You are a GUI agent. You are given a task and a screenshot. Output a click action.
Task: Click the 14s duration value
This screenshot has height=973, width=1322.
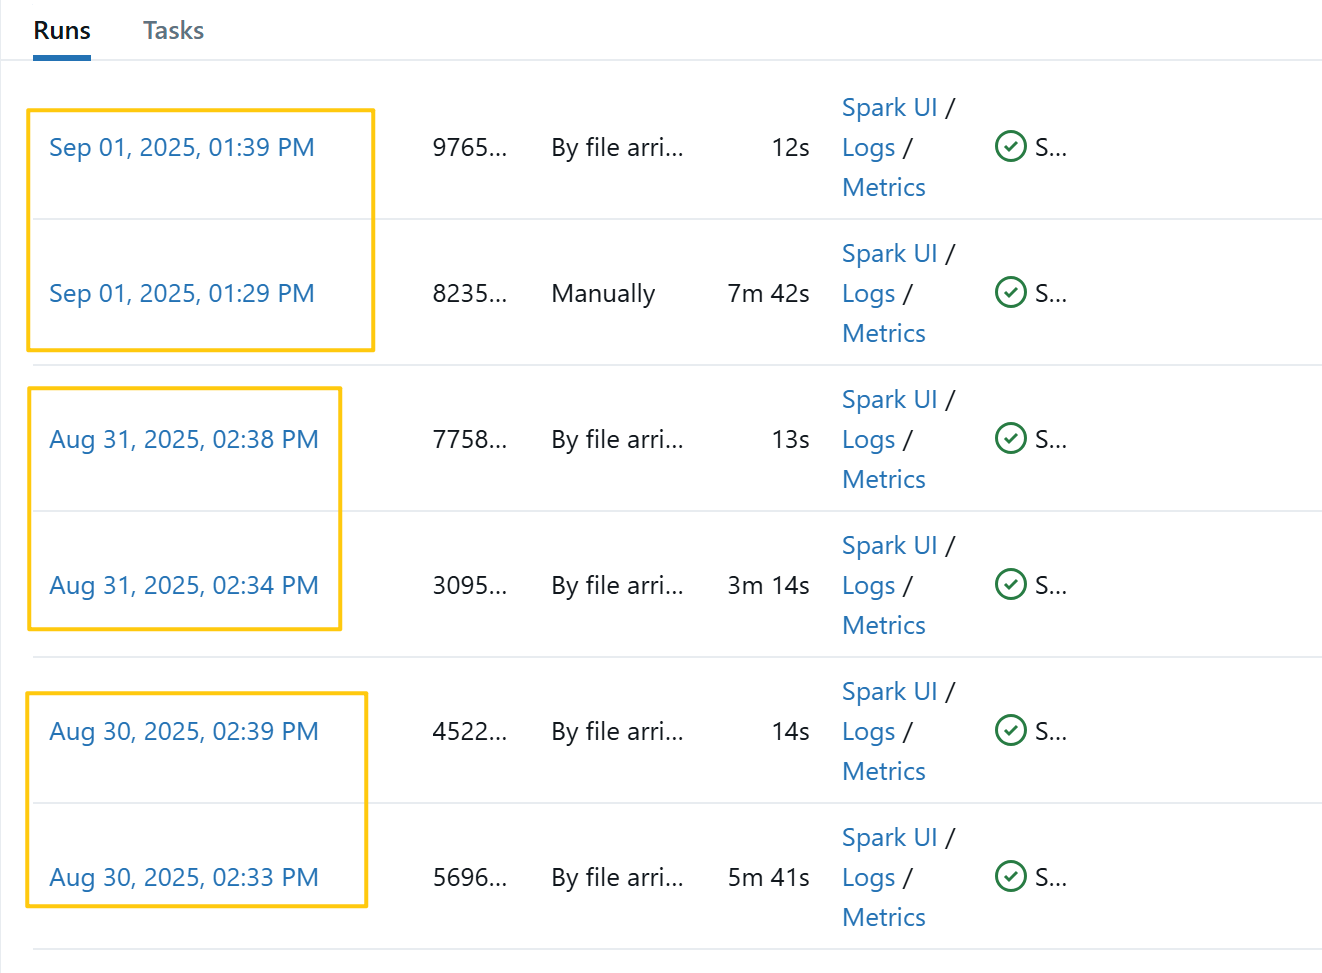pyautogui.click(x=790, y=731)
